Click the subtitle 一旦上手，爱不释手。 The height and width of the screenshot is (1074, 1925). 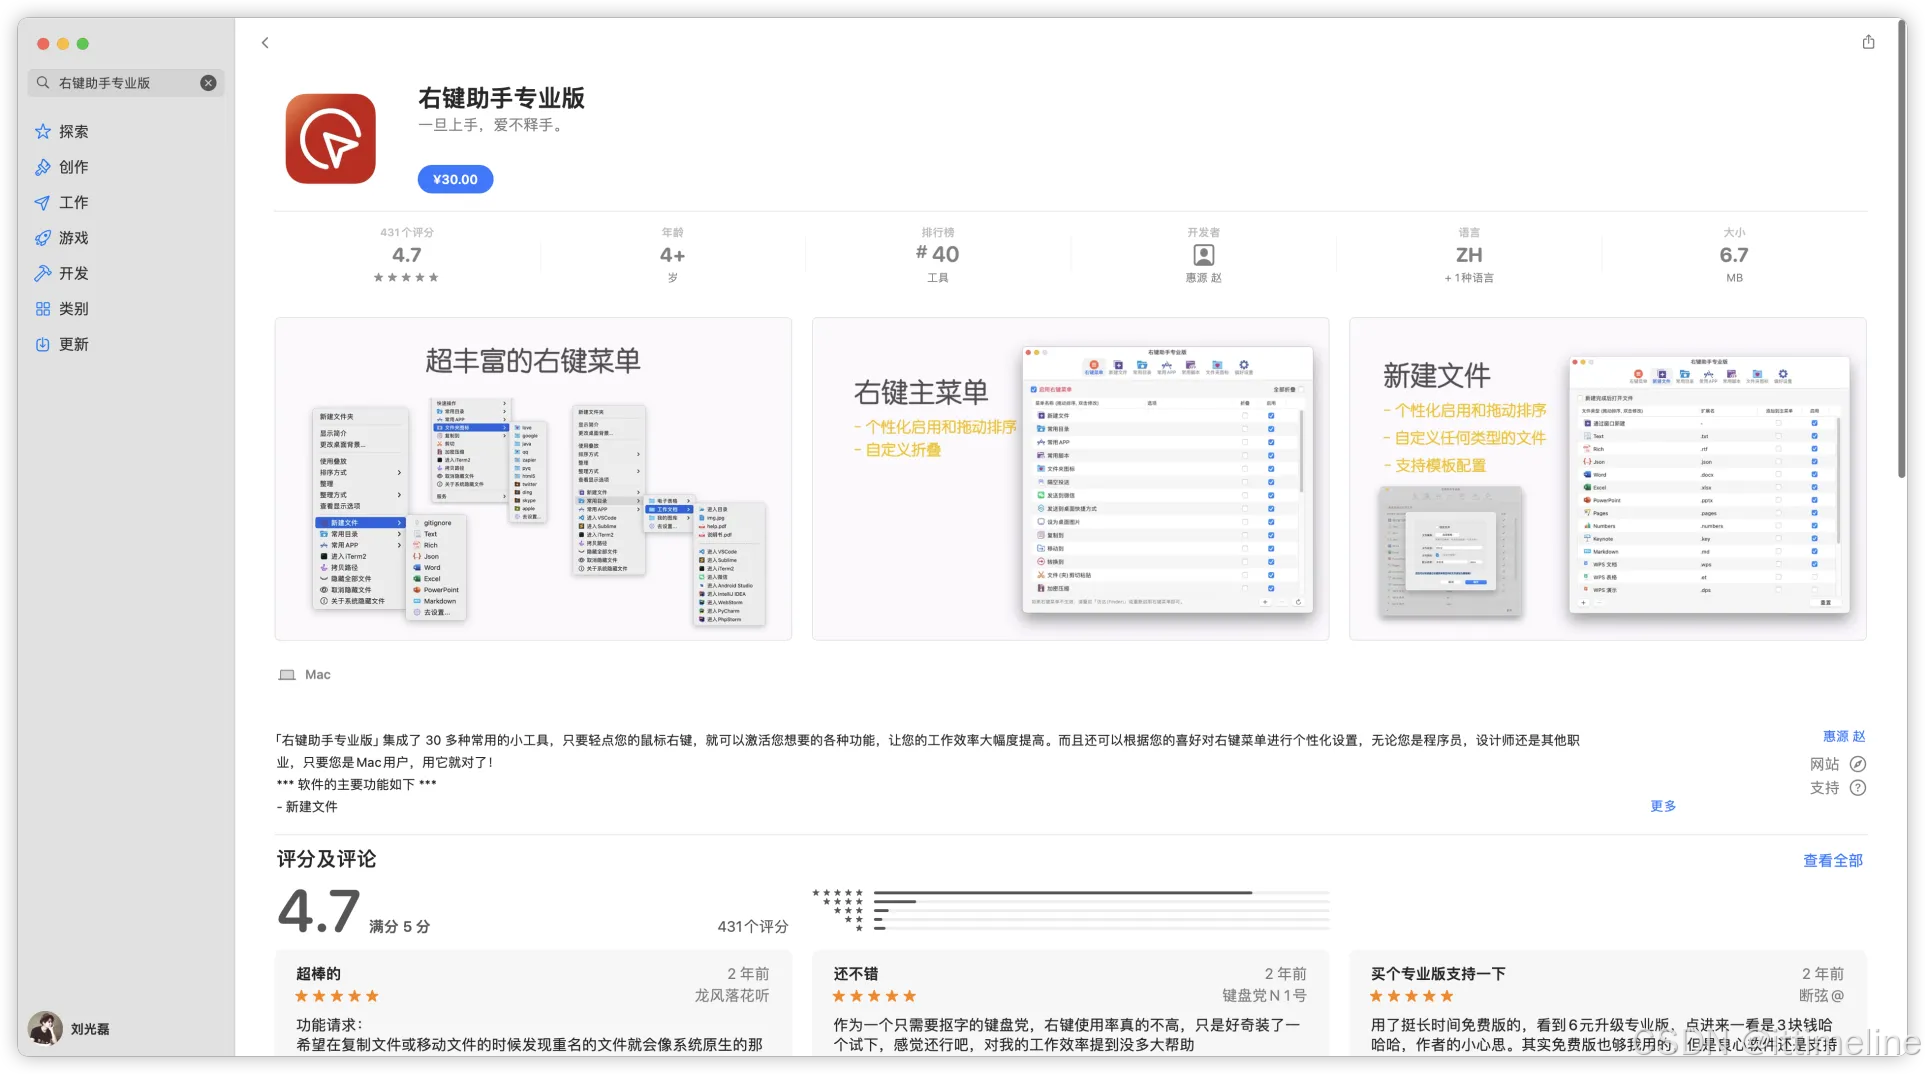coord(493,125)
